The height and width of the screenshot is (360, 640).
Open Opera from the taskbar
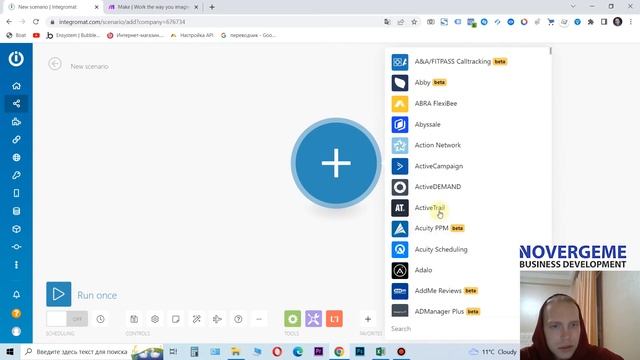(x=277, y=351)
